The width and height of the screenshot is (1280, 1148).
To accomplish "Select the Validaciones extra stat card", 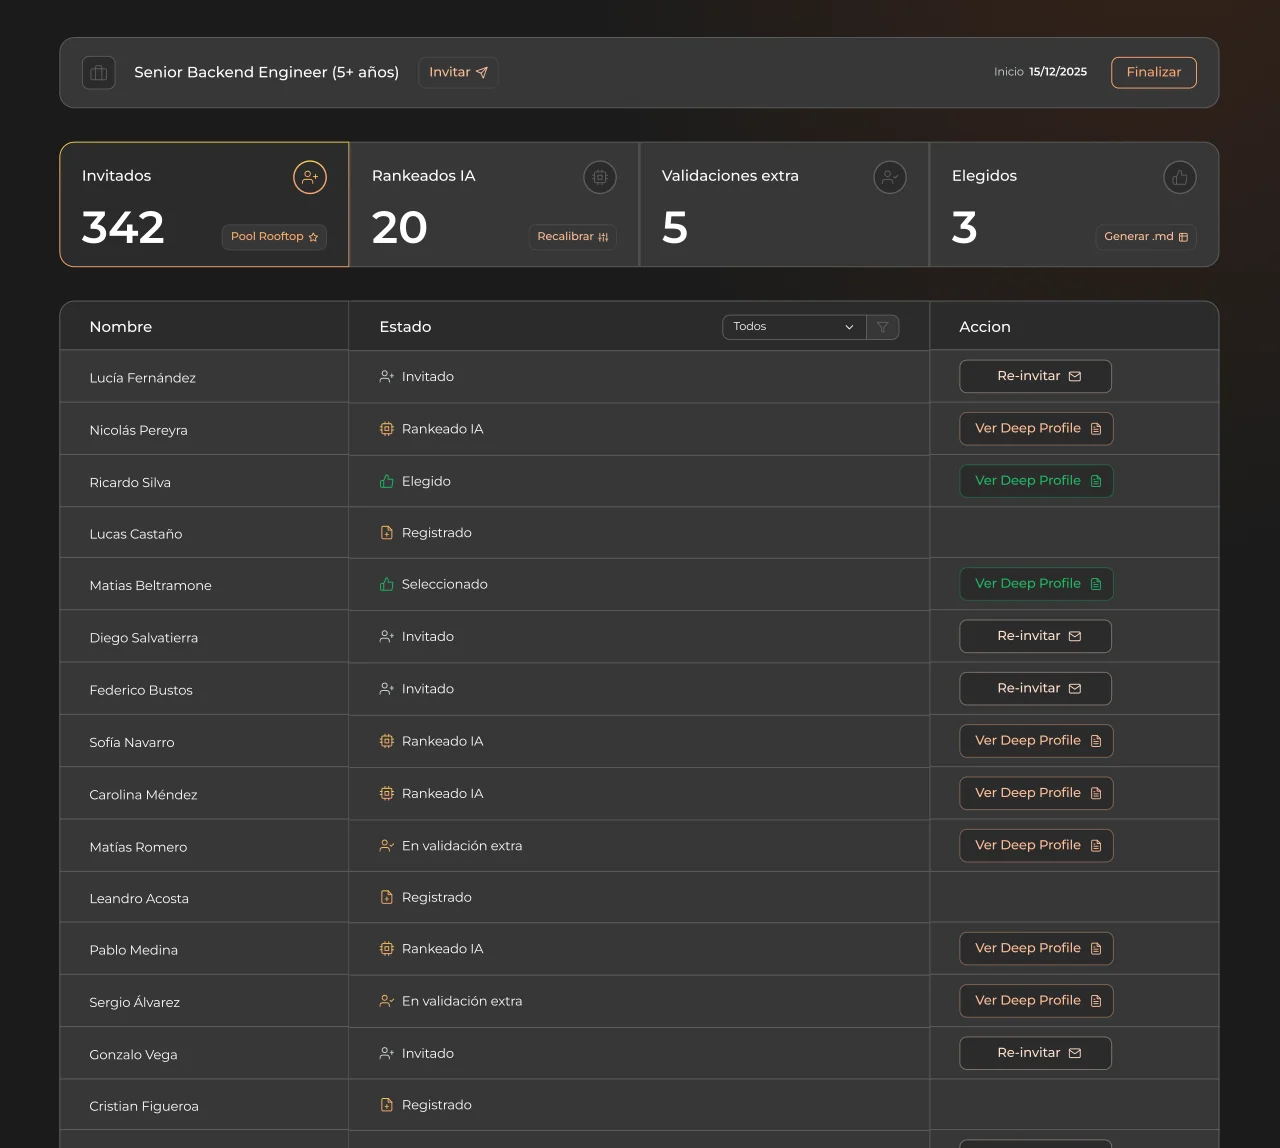I will [784, 204].
